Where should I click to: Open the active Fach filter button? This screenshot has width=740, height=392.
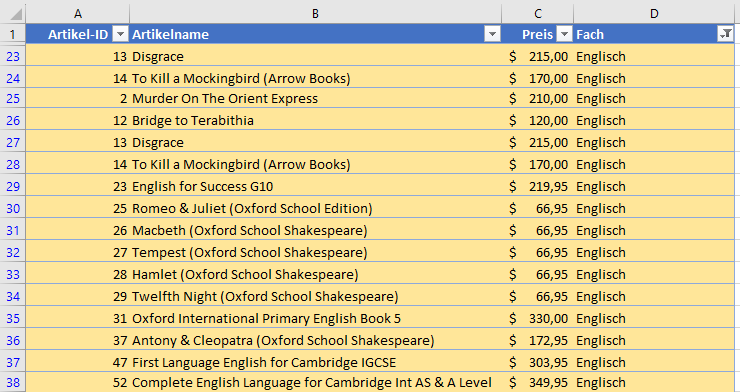(725, 34)
